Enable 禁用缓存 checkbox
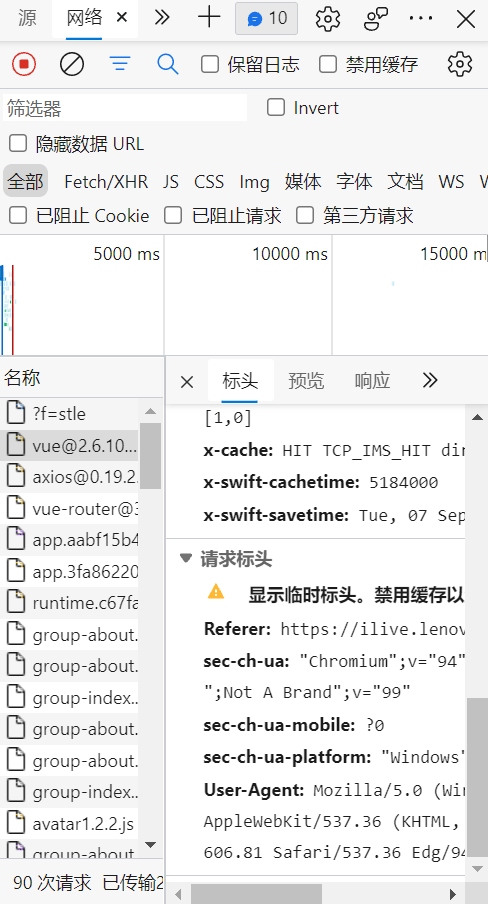The width and height of the screenshot is (488, 904). click(328, 64)
